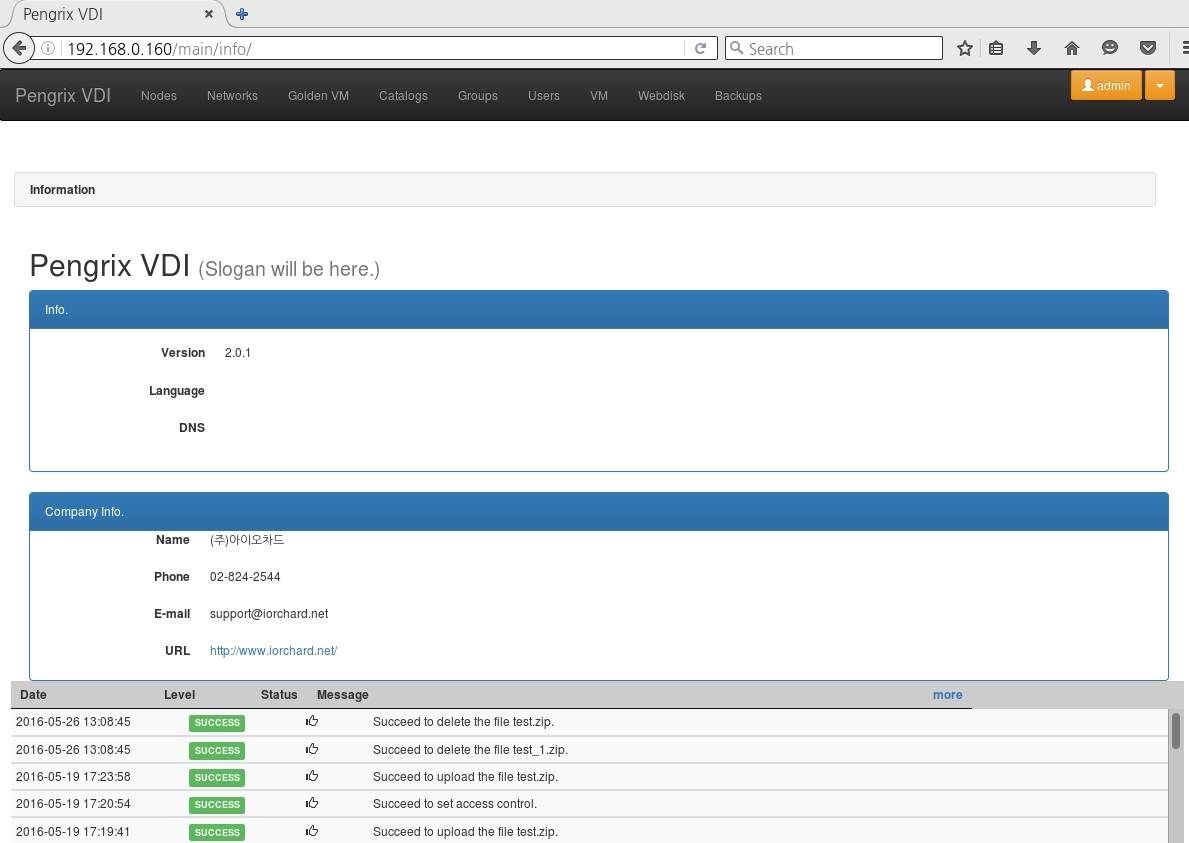Click the DNS field label
This screenshot has height=843, width=1189.
click(192, 428)
